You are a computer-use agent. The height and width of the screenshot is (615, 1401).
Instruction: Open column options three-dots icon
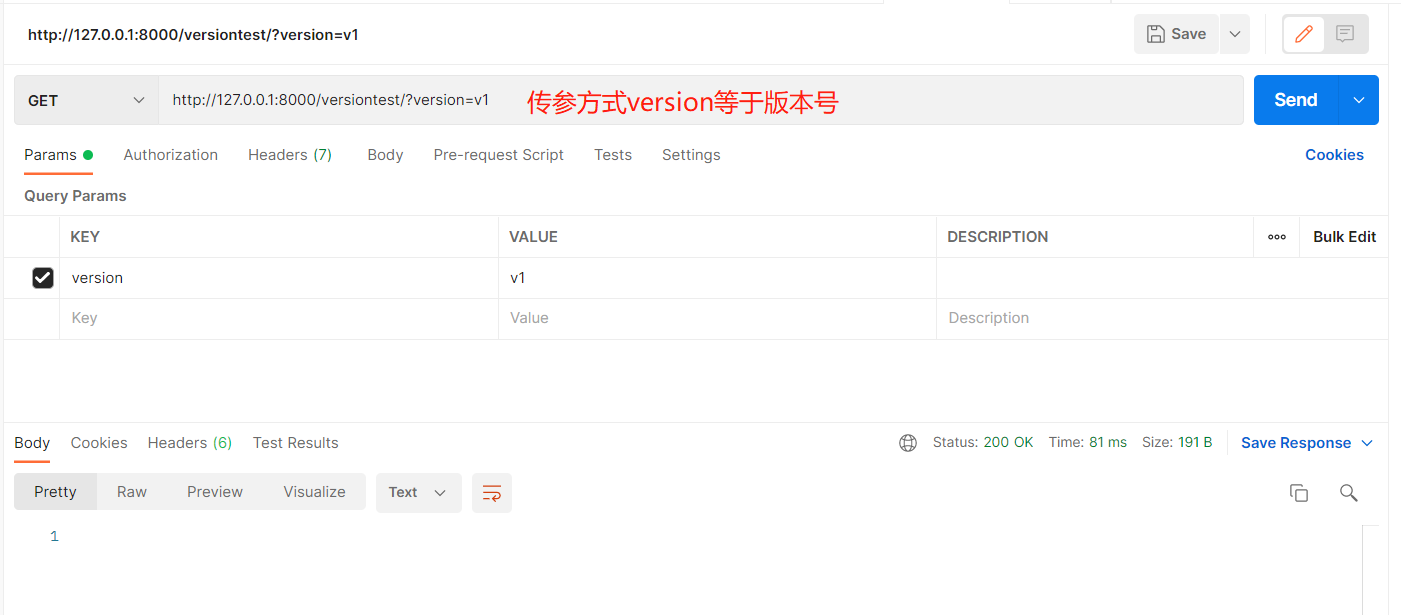pos(1277,237)
